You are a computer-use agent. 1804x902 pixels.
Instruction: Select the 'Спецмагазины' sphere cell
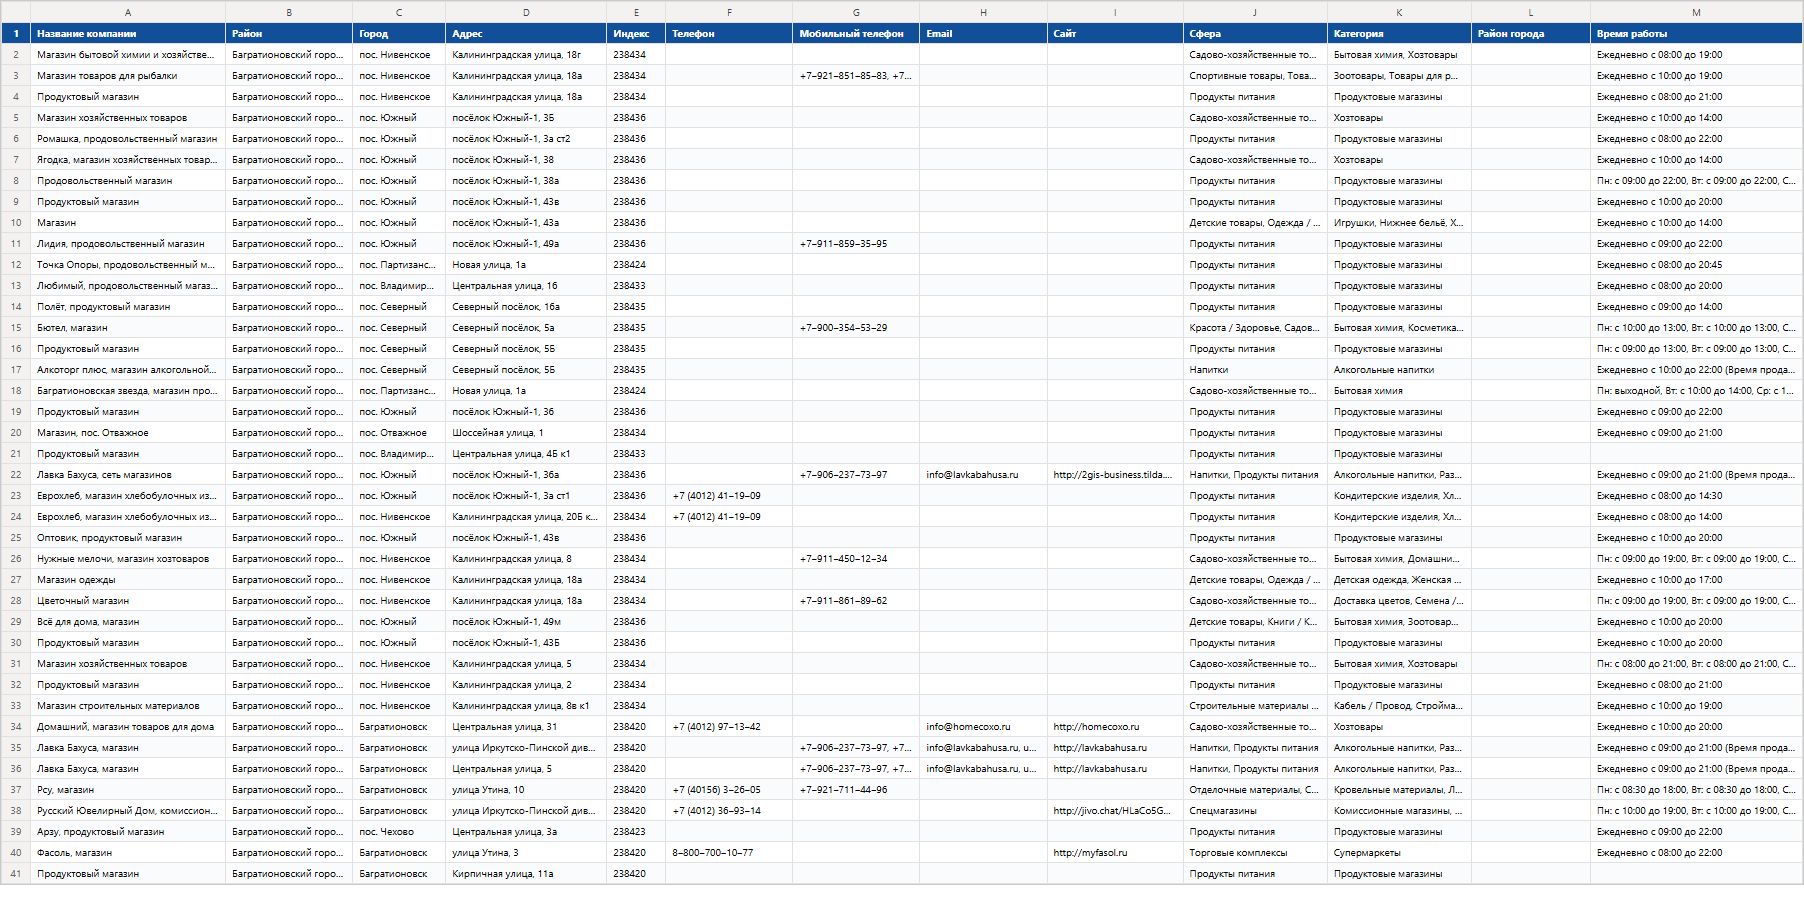1255,811
